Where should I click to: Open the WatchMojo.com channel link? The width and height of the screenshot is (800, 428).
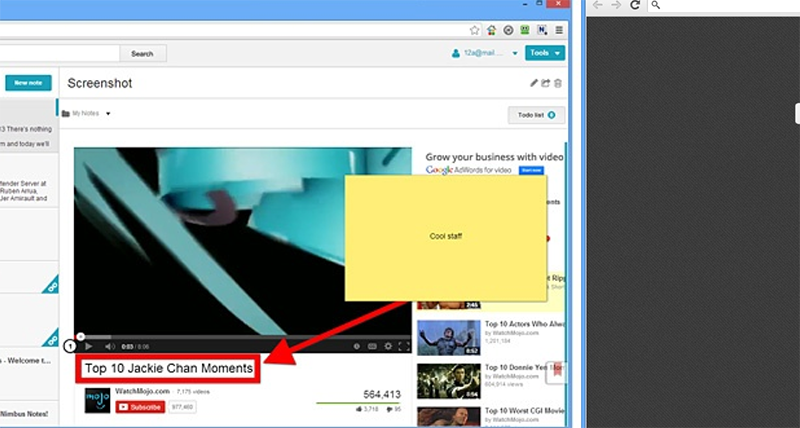coord(142,391)
